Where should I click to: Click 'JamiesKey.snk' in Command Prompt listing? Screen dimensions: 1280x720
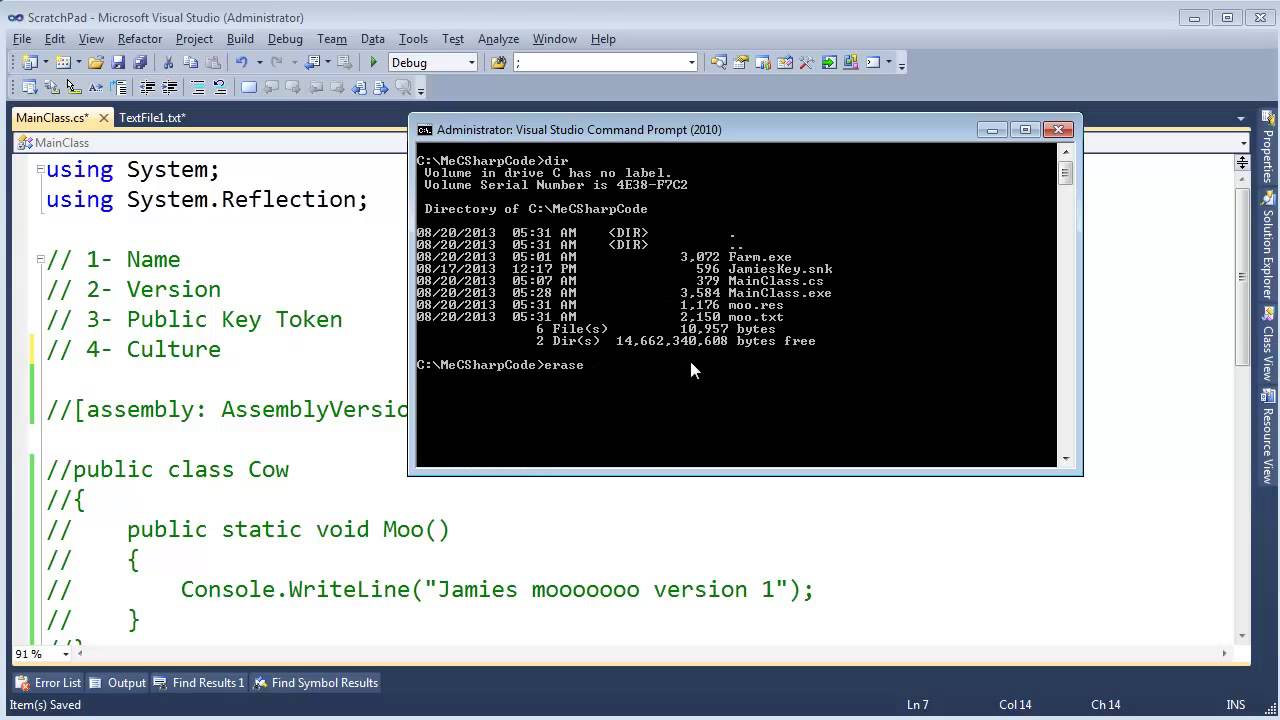click(780, 269)
